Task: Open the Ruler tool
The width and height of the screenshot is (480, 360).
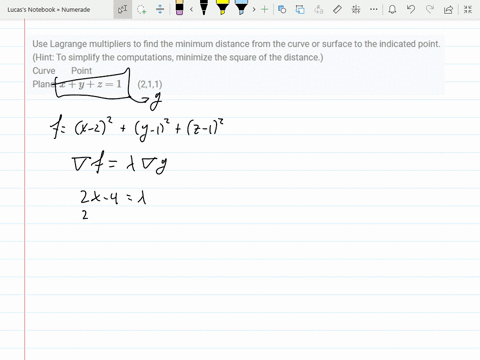Action: pos(337,9)
